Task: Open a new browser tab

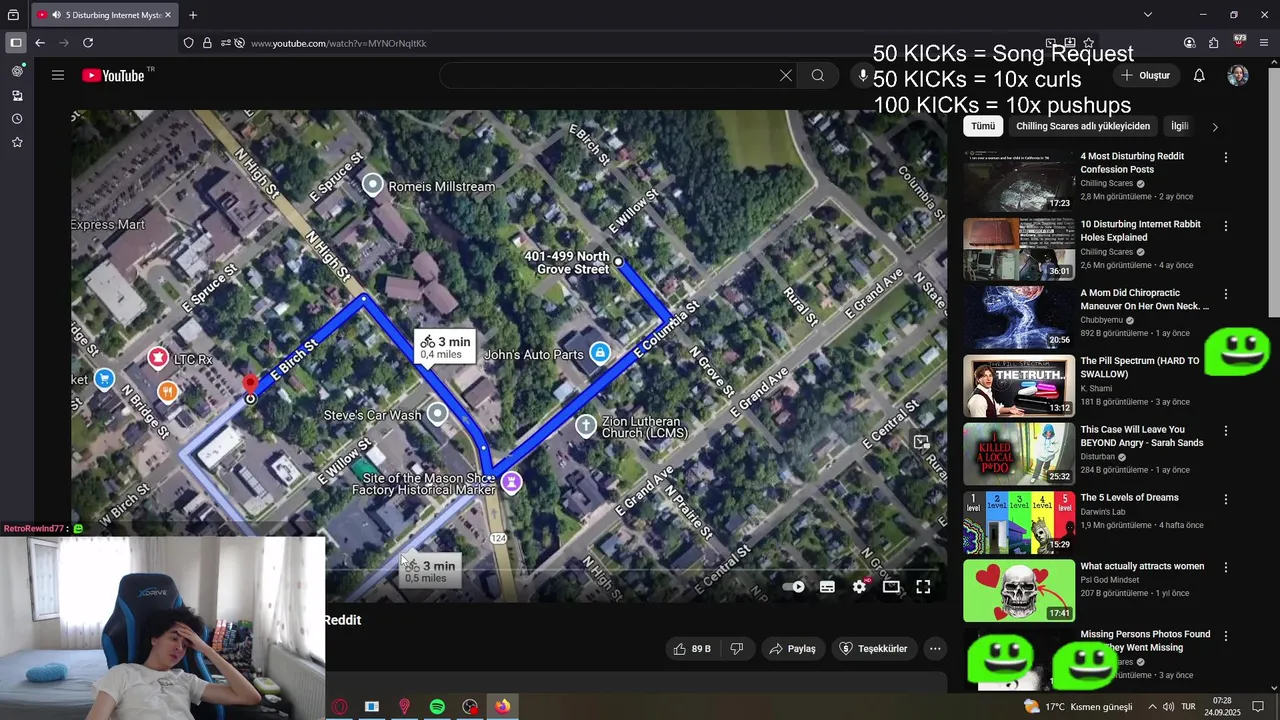Action: 193,15
